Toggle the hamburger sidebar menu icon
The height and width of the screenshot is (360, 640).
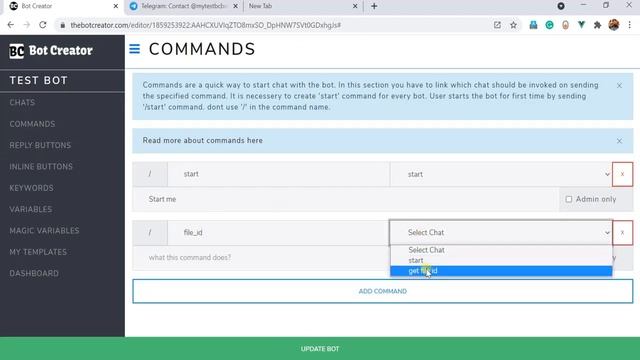click(x=135, y=49)
